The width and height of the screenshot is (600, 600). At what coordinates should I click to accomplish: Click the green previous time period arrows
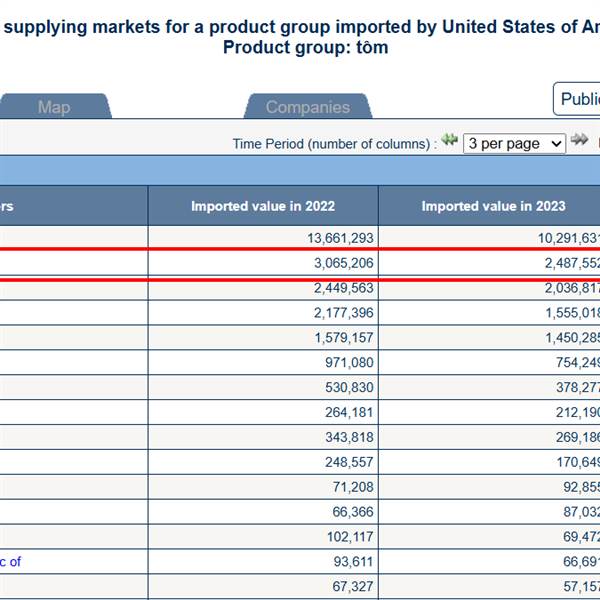(449, 140)
